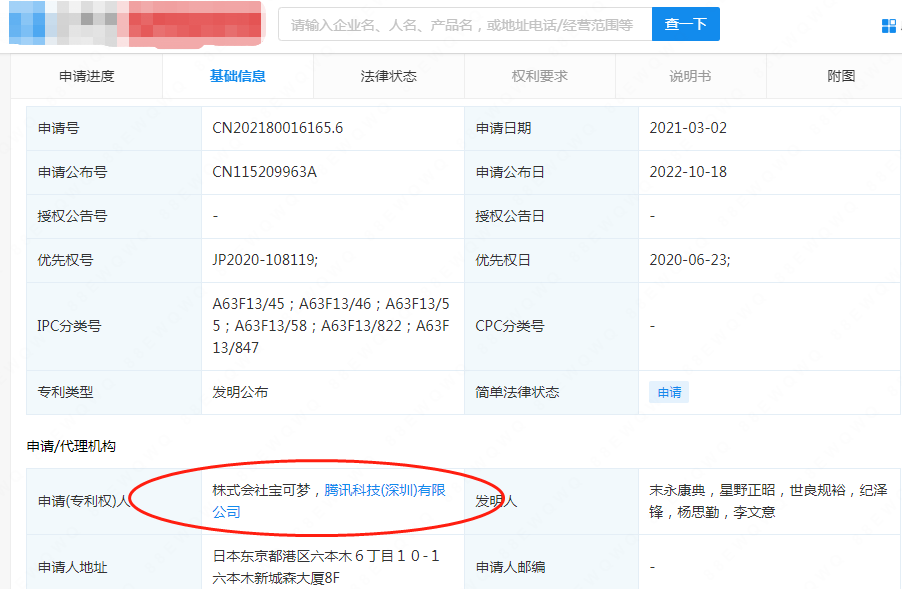Go to the 权利要求 tab

coord(539,76)
